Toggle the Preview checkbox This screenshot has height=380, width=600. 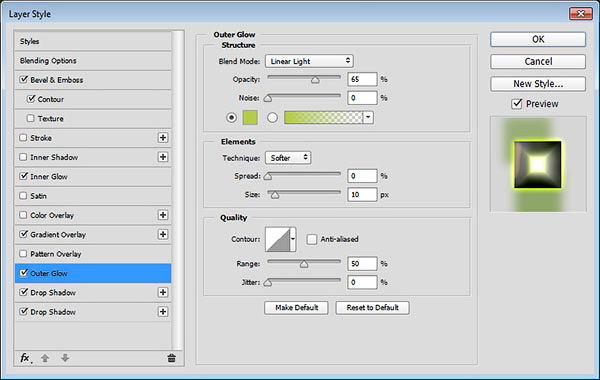click(x=517, y=104)
